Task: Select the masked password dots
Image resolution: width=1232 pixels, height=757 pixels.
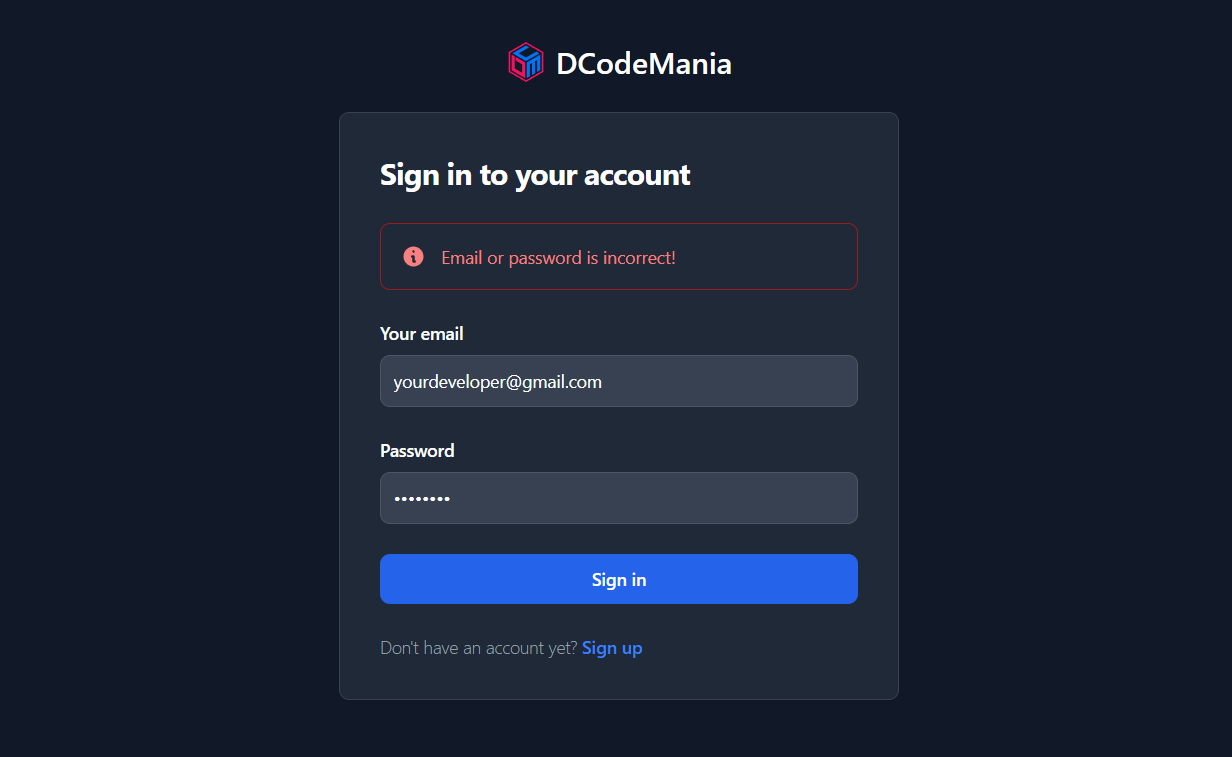Action: tap(421, 498)
